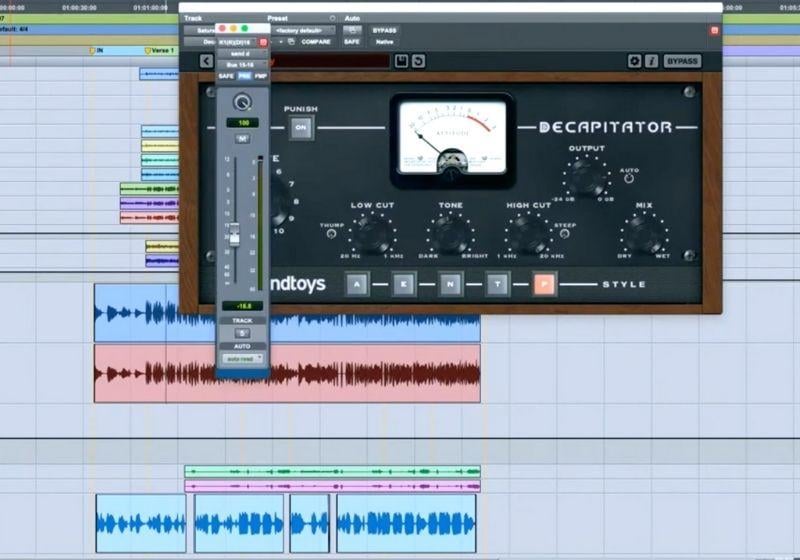Screen dimensions: 800x560
Task: Toggle the Punish ON button
Action: (x=301, y=128)
